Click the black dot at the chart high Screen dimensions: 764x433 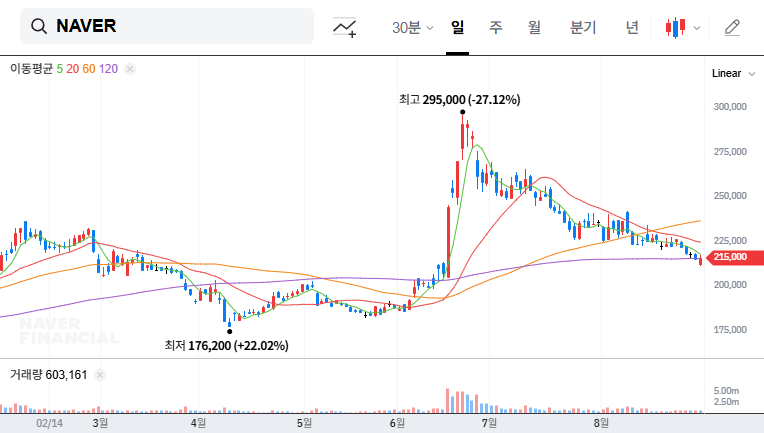(462, 112)
